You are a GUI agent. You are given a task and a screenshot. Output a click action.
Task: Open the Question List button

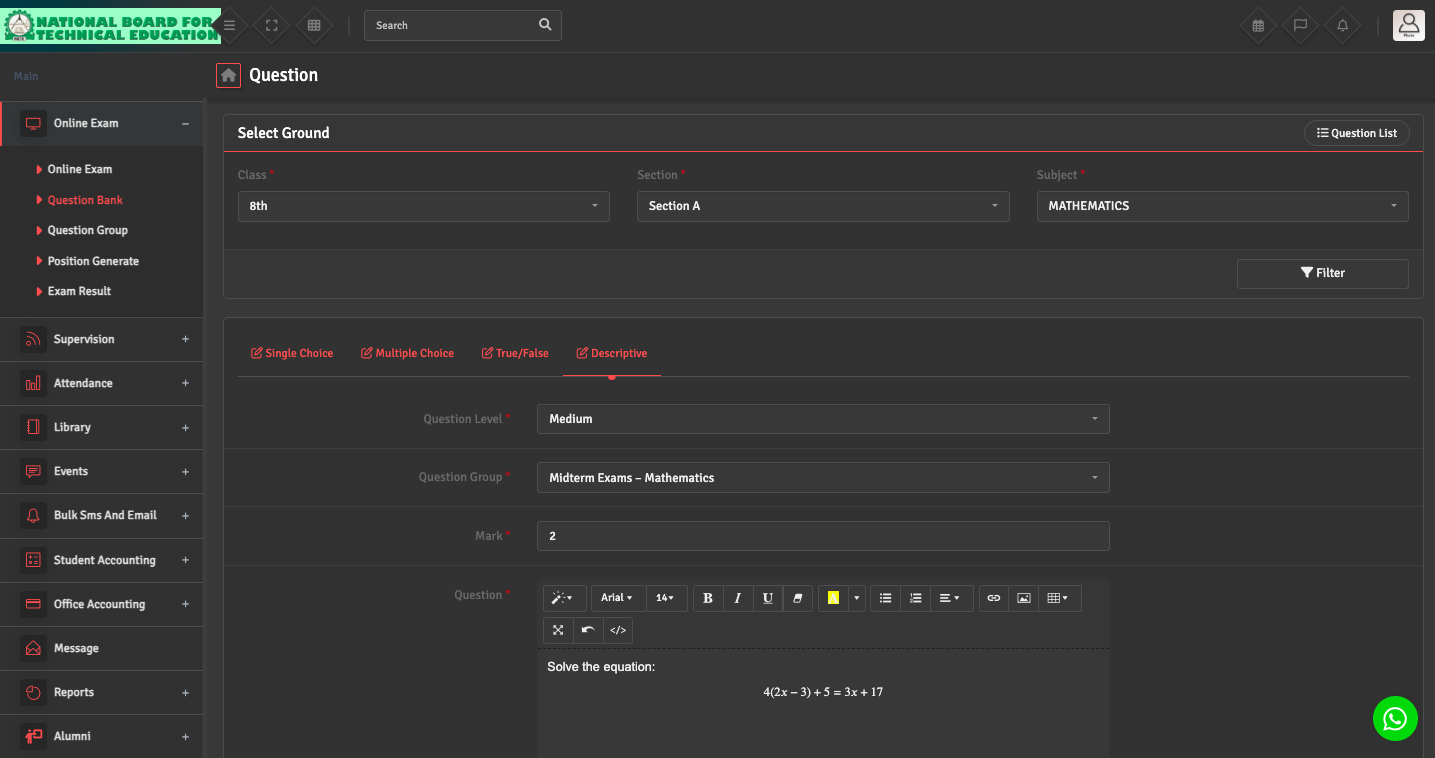(x=1356, y=133)
